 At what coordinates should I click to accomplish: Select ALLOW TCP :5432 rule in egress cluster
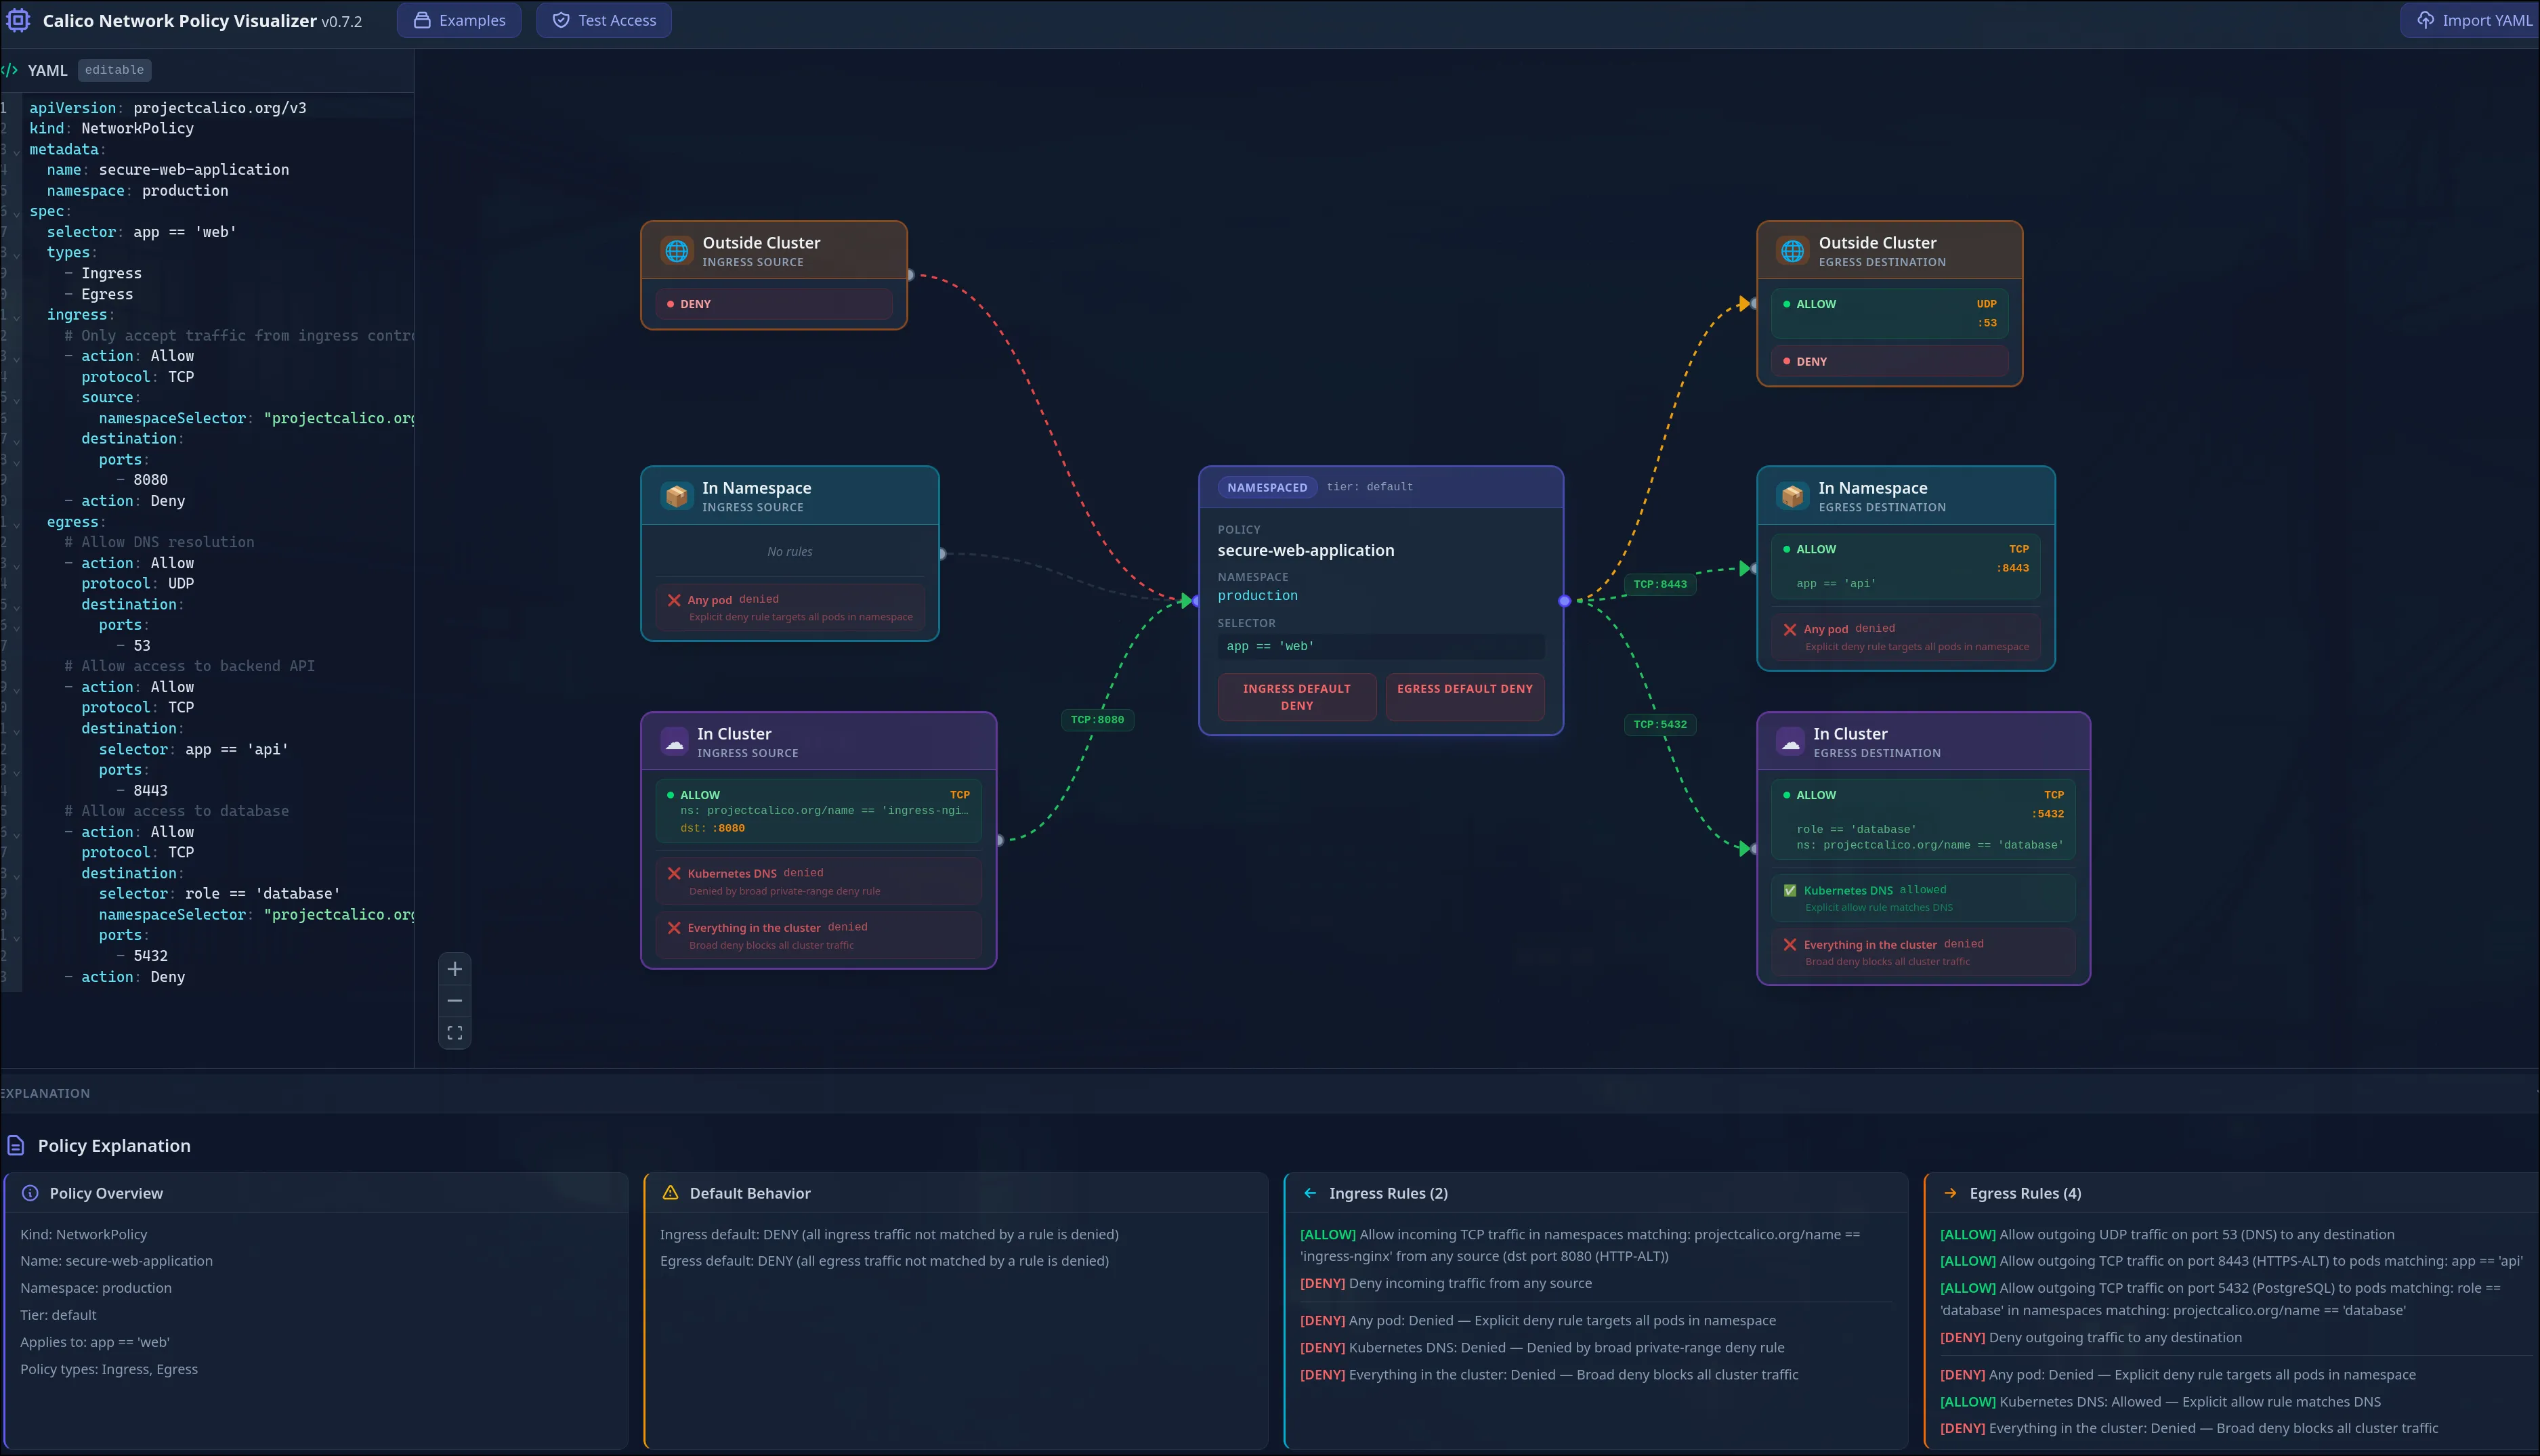click(1923, 819)
